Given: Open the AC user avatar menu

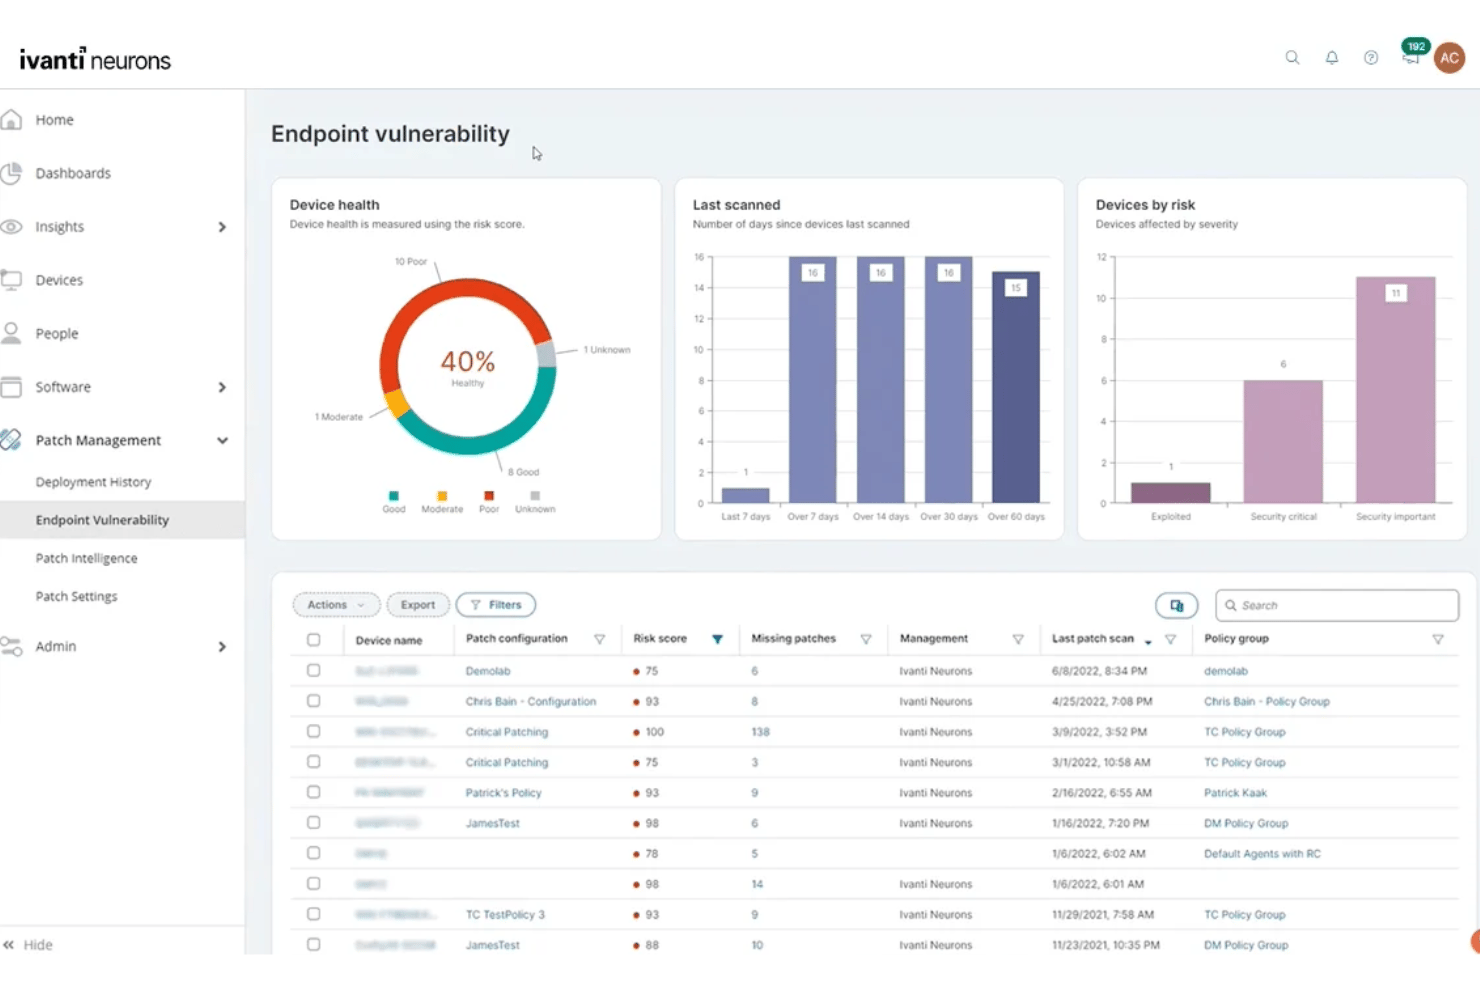Looking at the screenshot, I should [x=1450, y=58].
